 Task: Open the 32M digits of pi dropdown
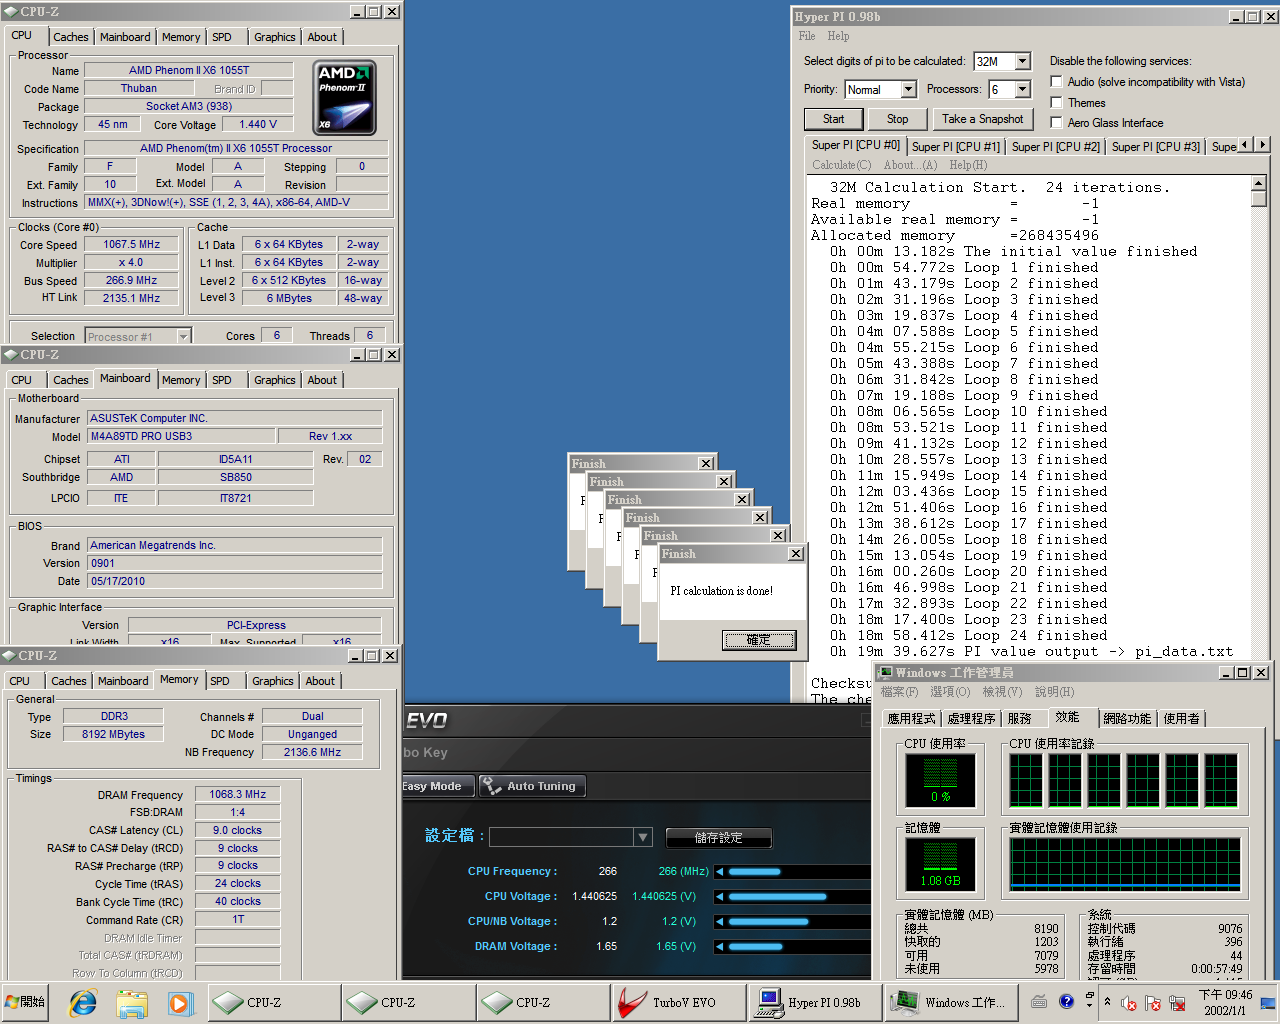tap(1022, 61)
